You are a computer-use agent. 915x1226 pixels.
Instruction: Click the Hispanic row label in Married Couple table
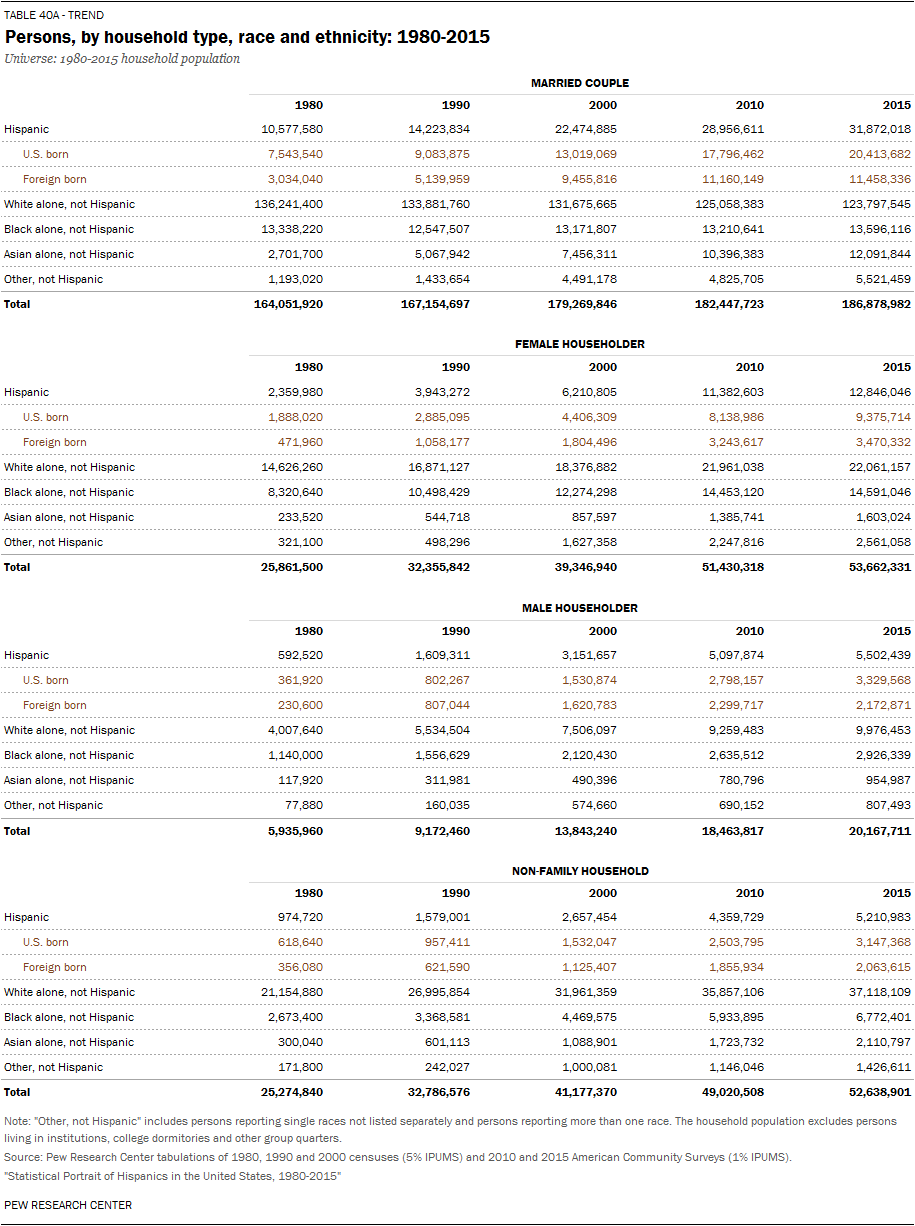(26, 129)
